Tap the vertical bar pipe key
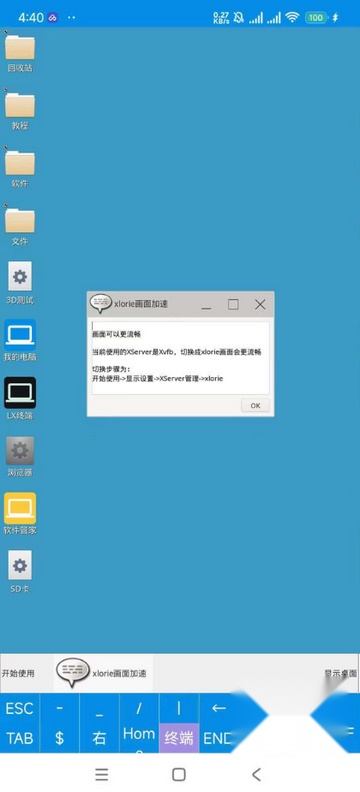The height and width of the screenshot is (792, 360). coord(179,708)
